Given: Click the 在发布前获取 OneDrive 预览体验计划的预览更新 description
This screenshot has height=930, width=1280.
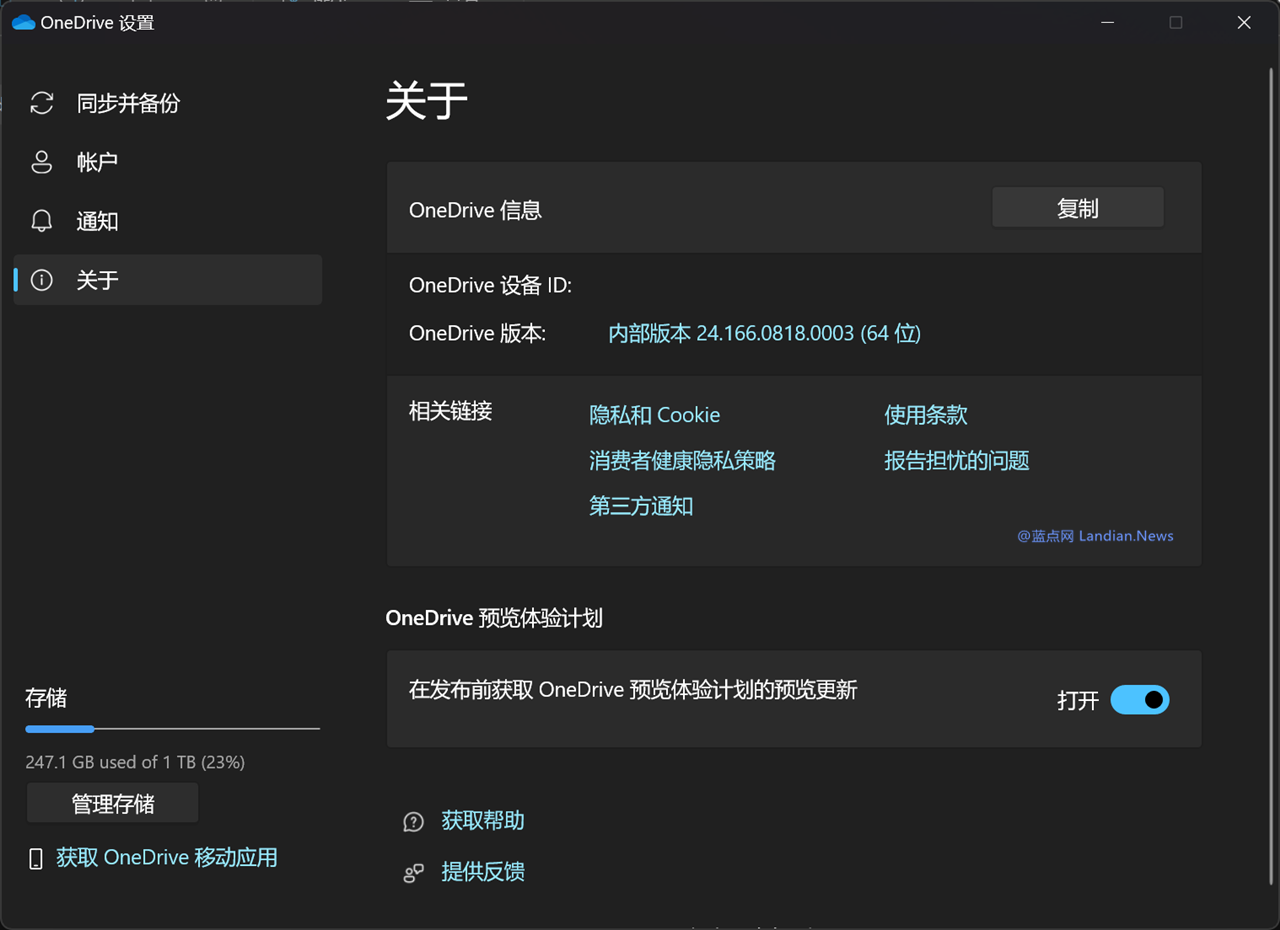Looking at the screenshot, I should [x=633, y=690].
